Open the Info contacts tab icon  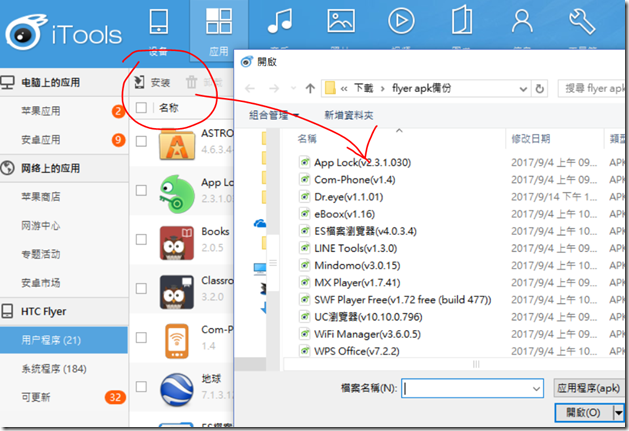[522, 21]
